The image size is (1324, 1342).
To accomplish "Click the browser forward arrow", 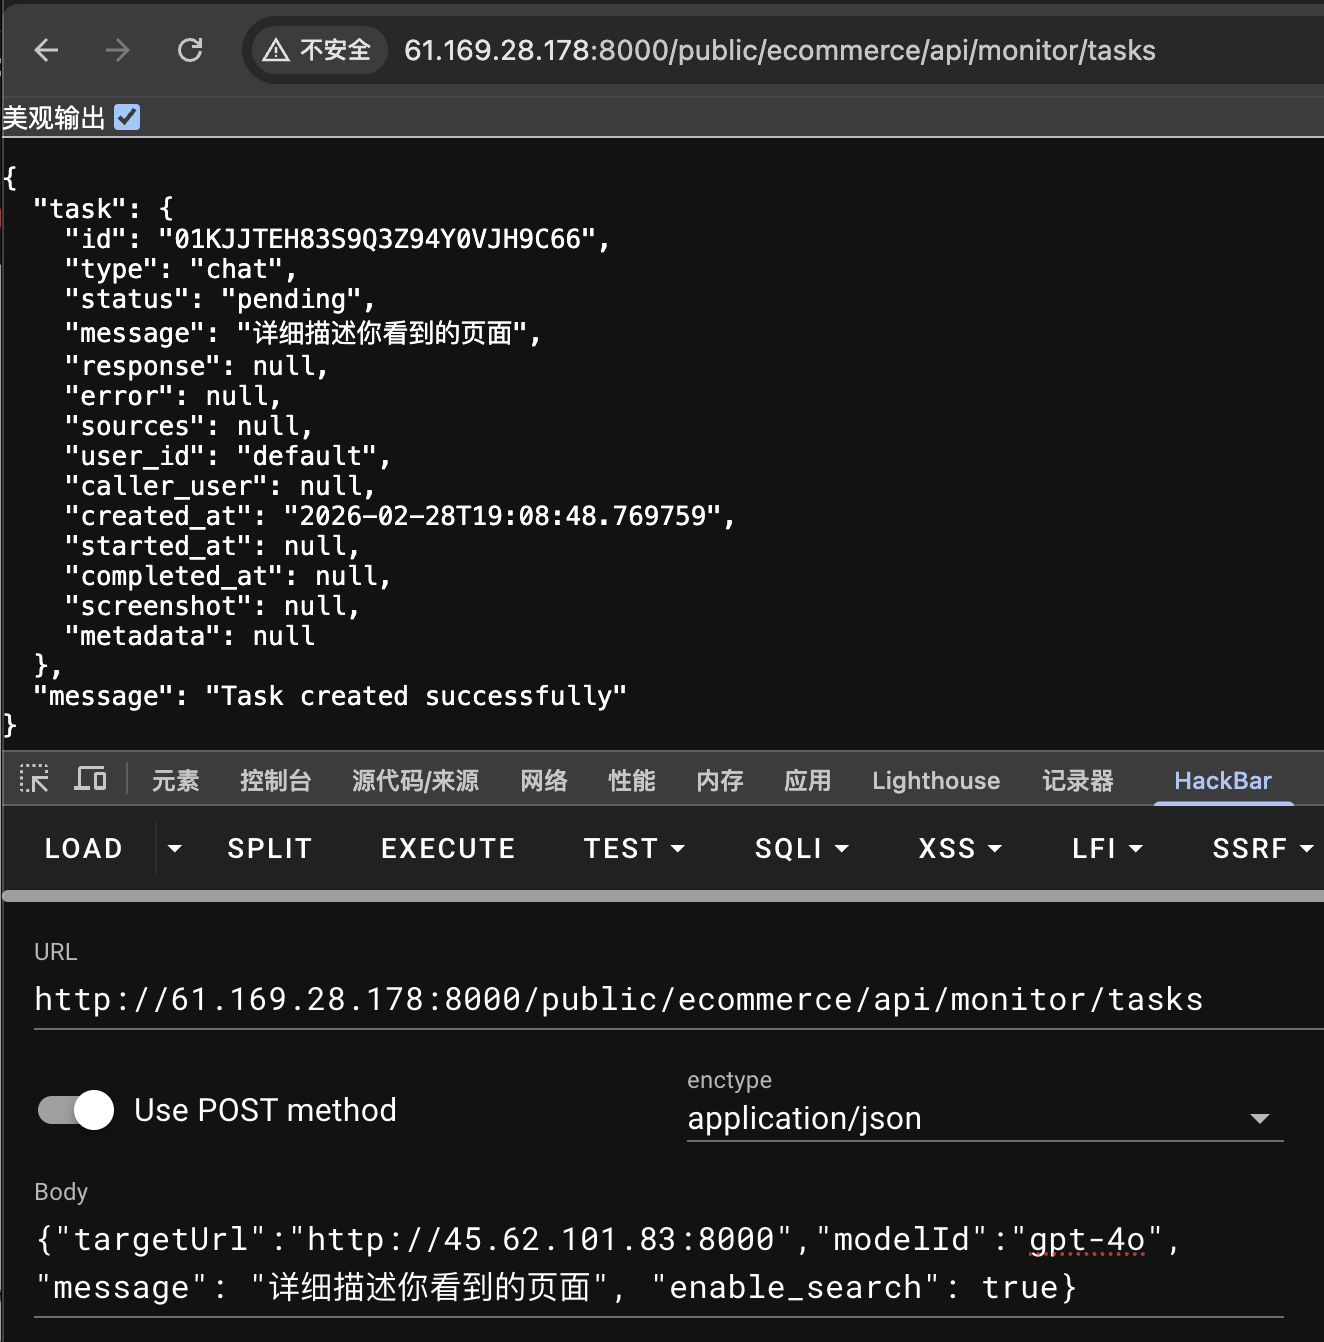I will 117,50.
